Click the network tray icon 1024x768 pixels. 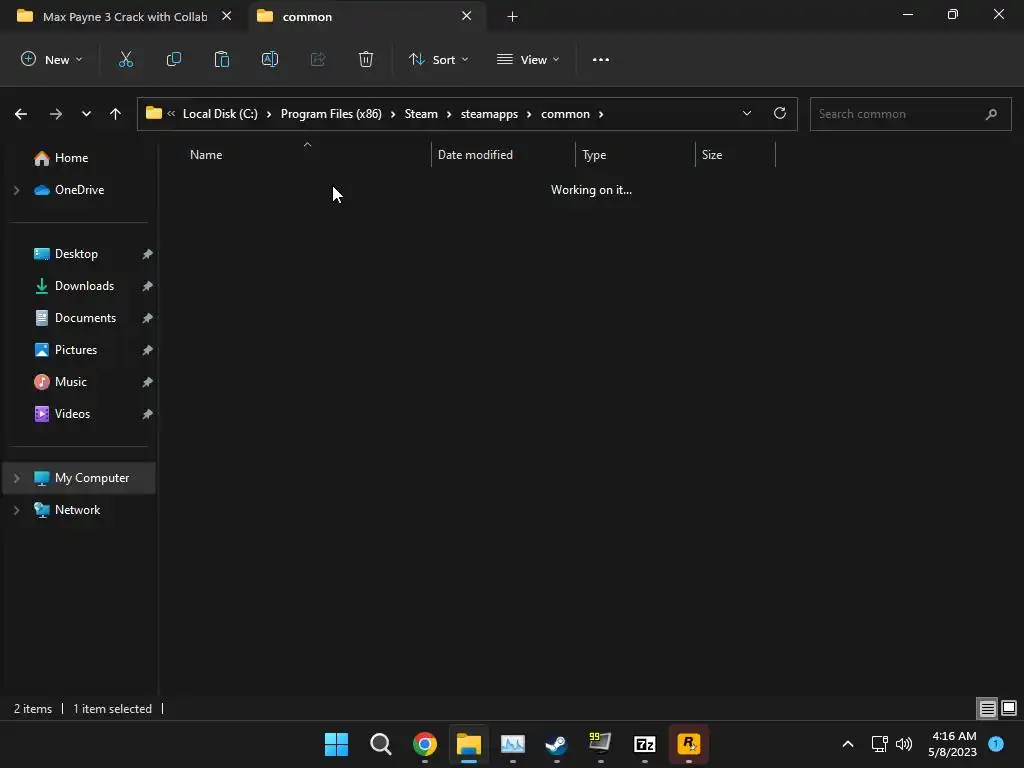click(x=879, y=744)
